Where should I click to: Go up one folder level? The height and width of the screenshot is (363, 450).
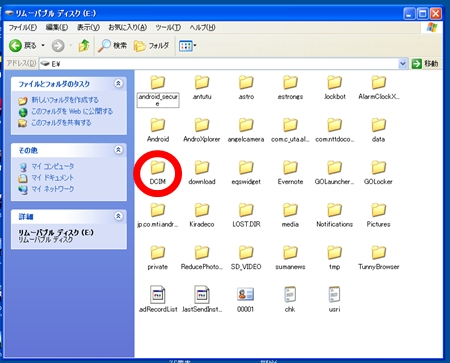84,46
